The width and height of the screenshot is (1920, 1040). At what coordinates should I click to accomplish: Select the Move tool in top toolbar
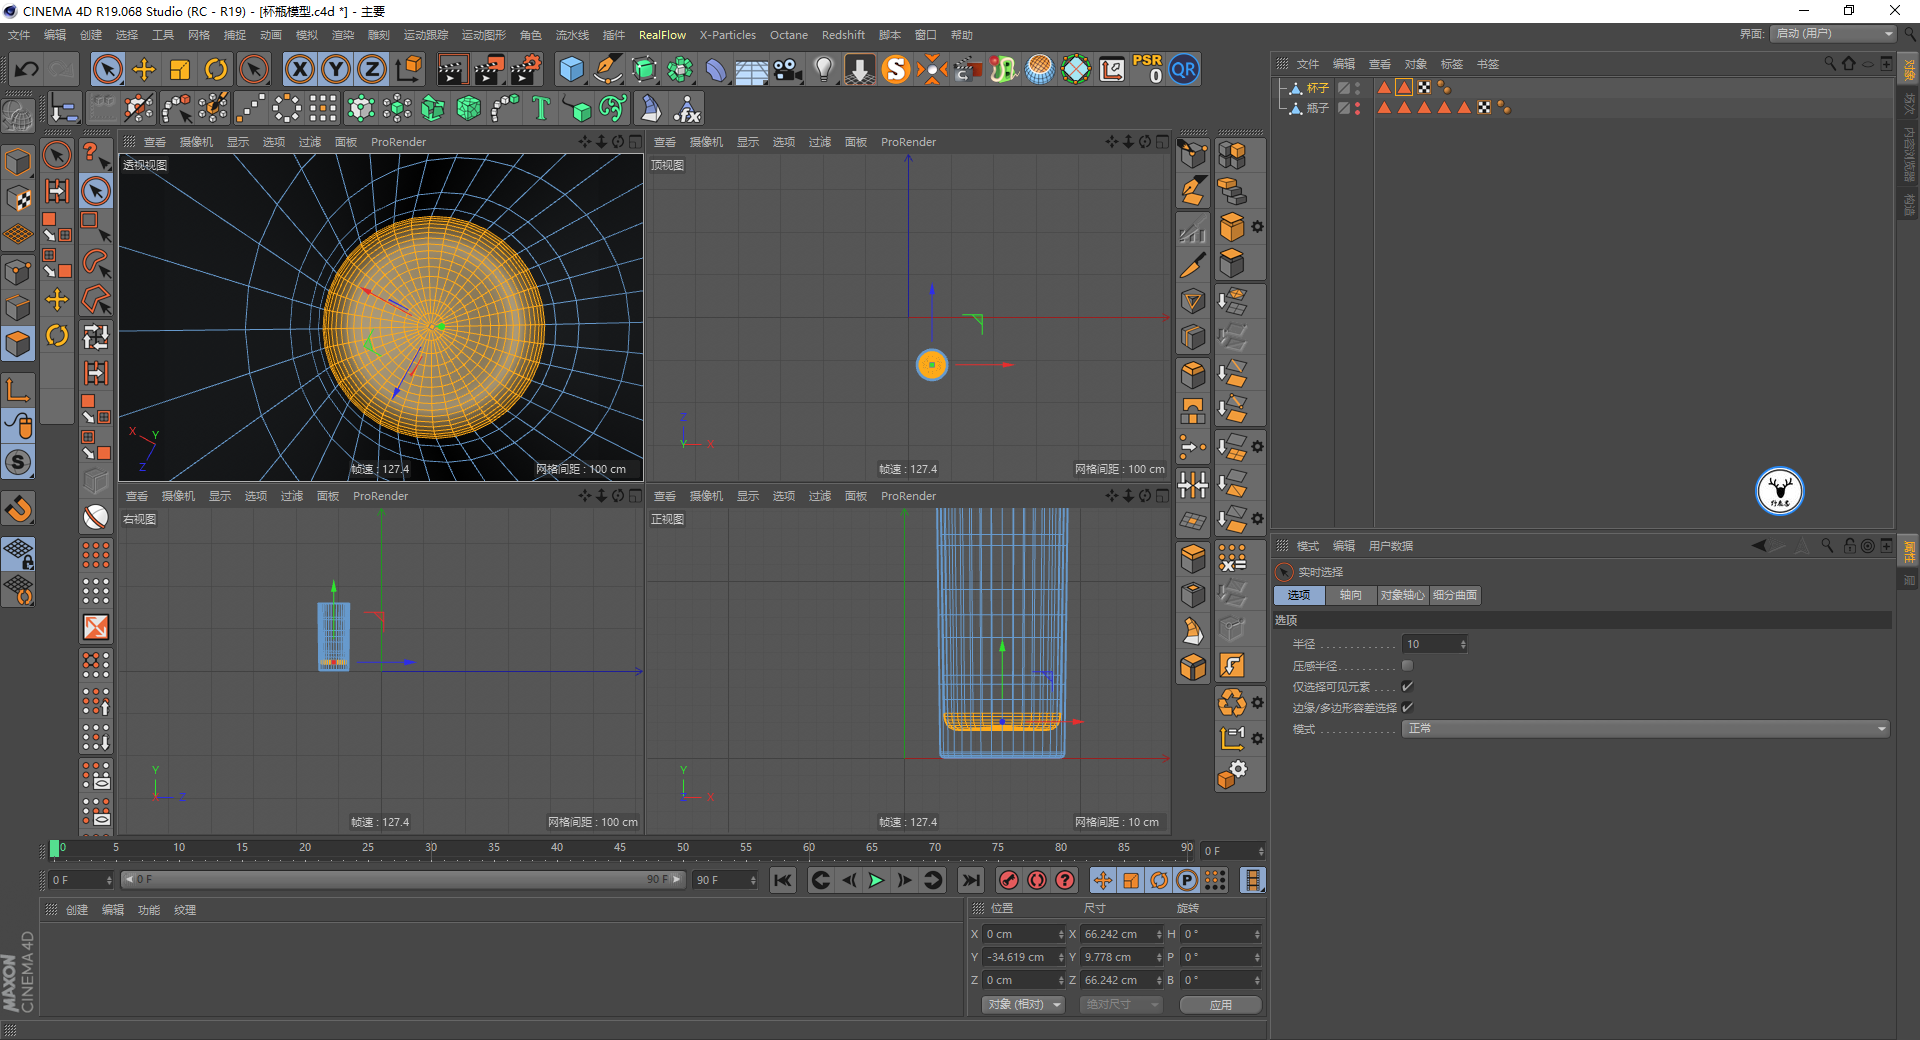coord(144,69)
